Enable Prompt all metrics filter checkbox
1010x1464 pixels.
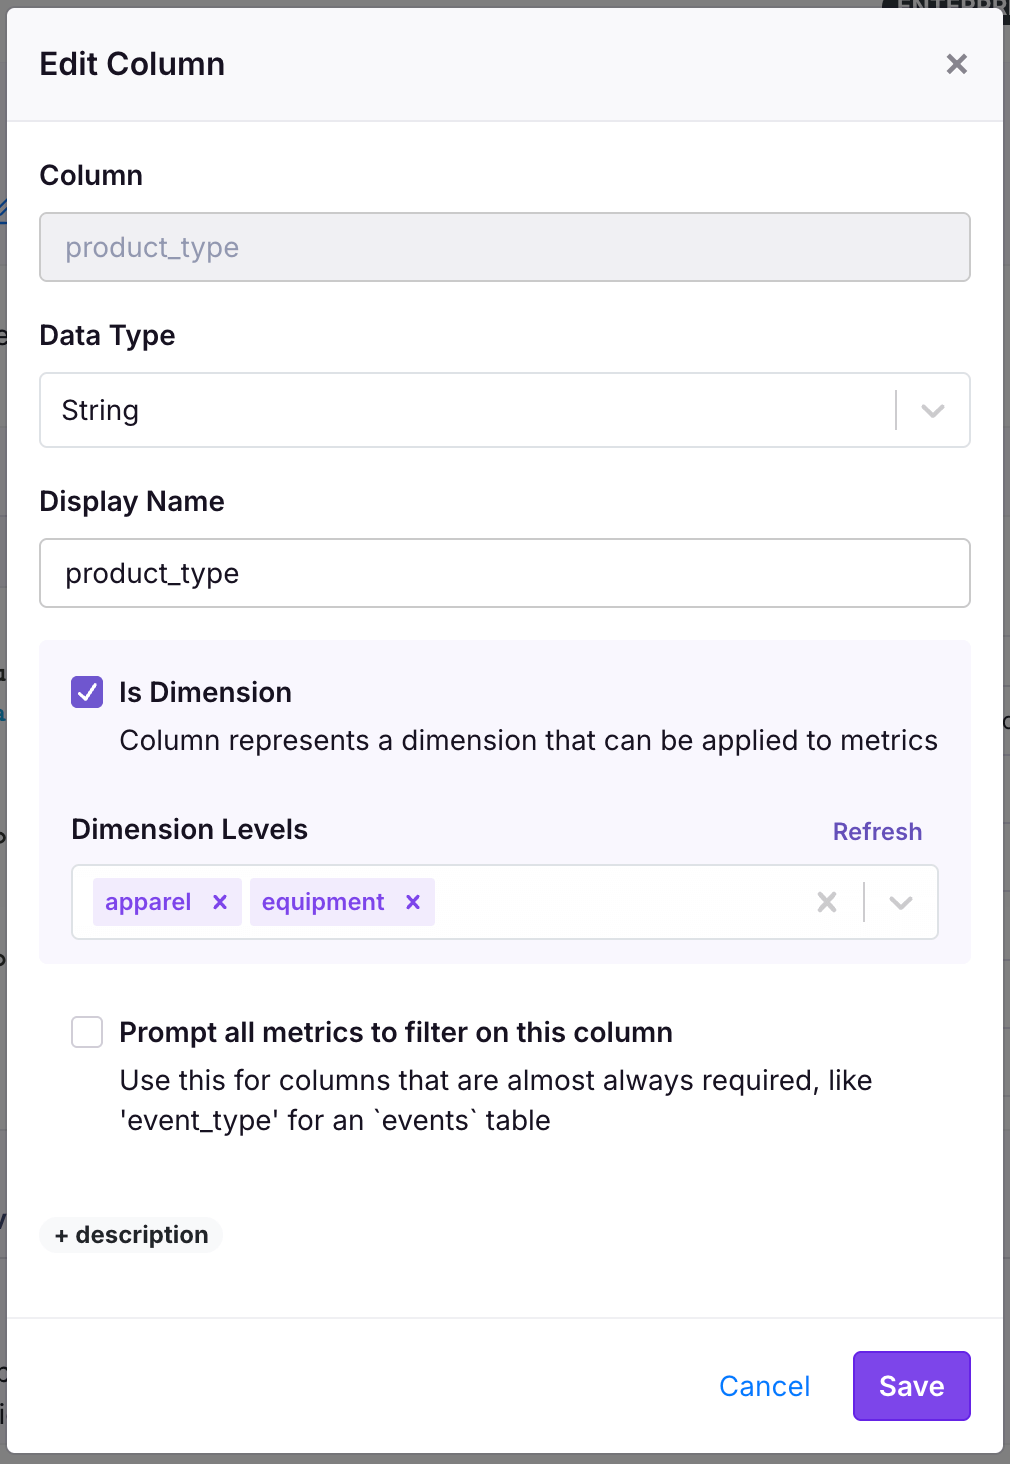tap(87, 1032)
